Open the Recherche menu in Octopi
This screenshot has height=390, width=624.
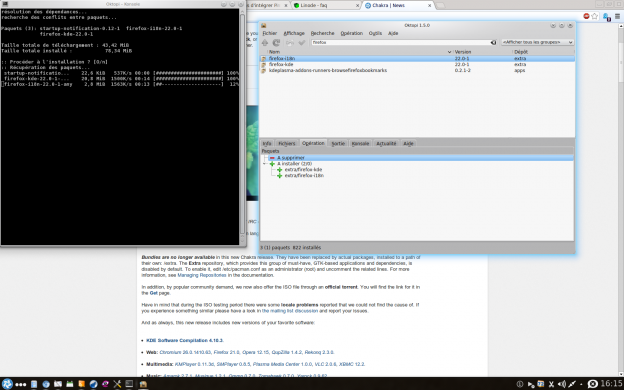[322, 33]
